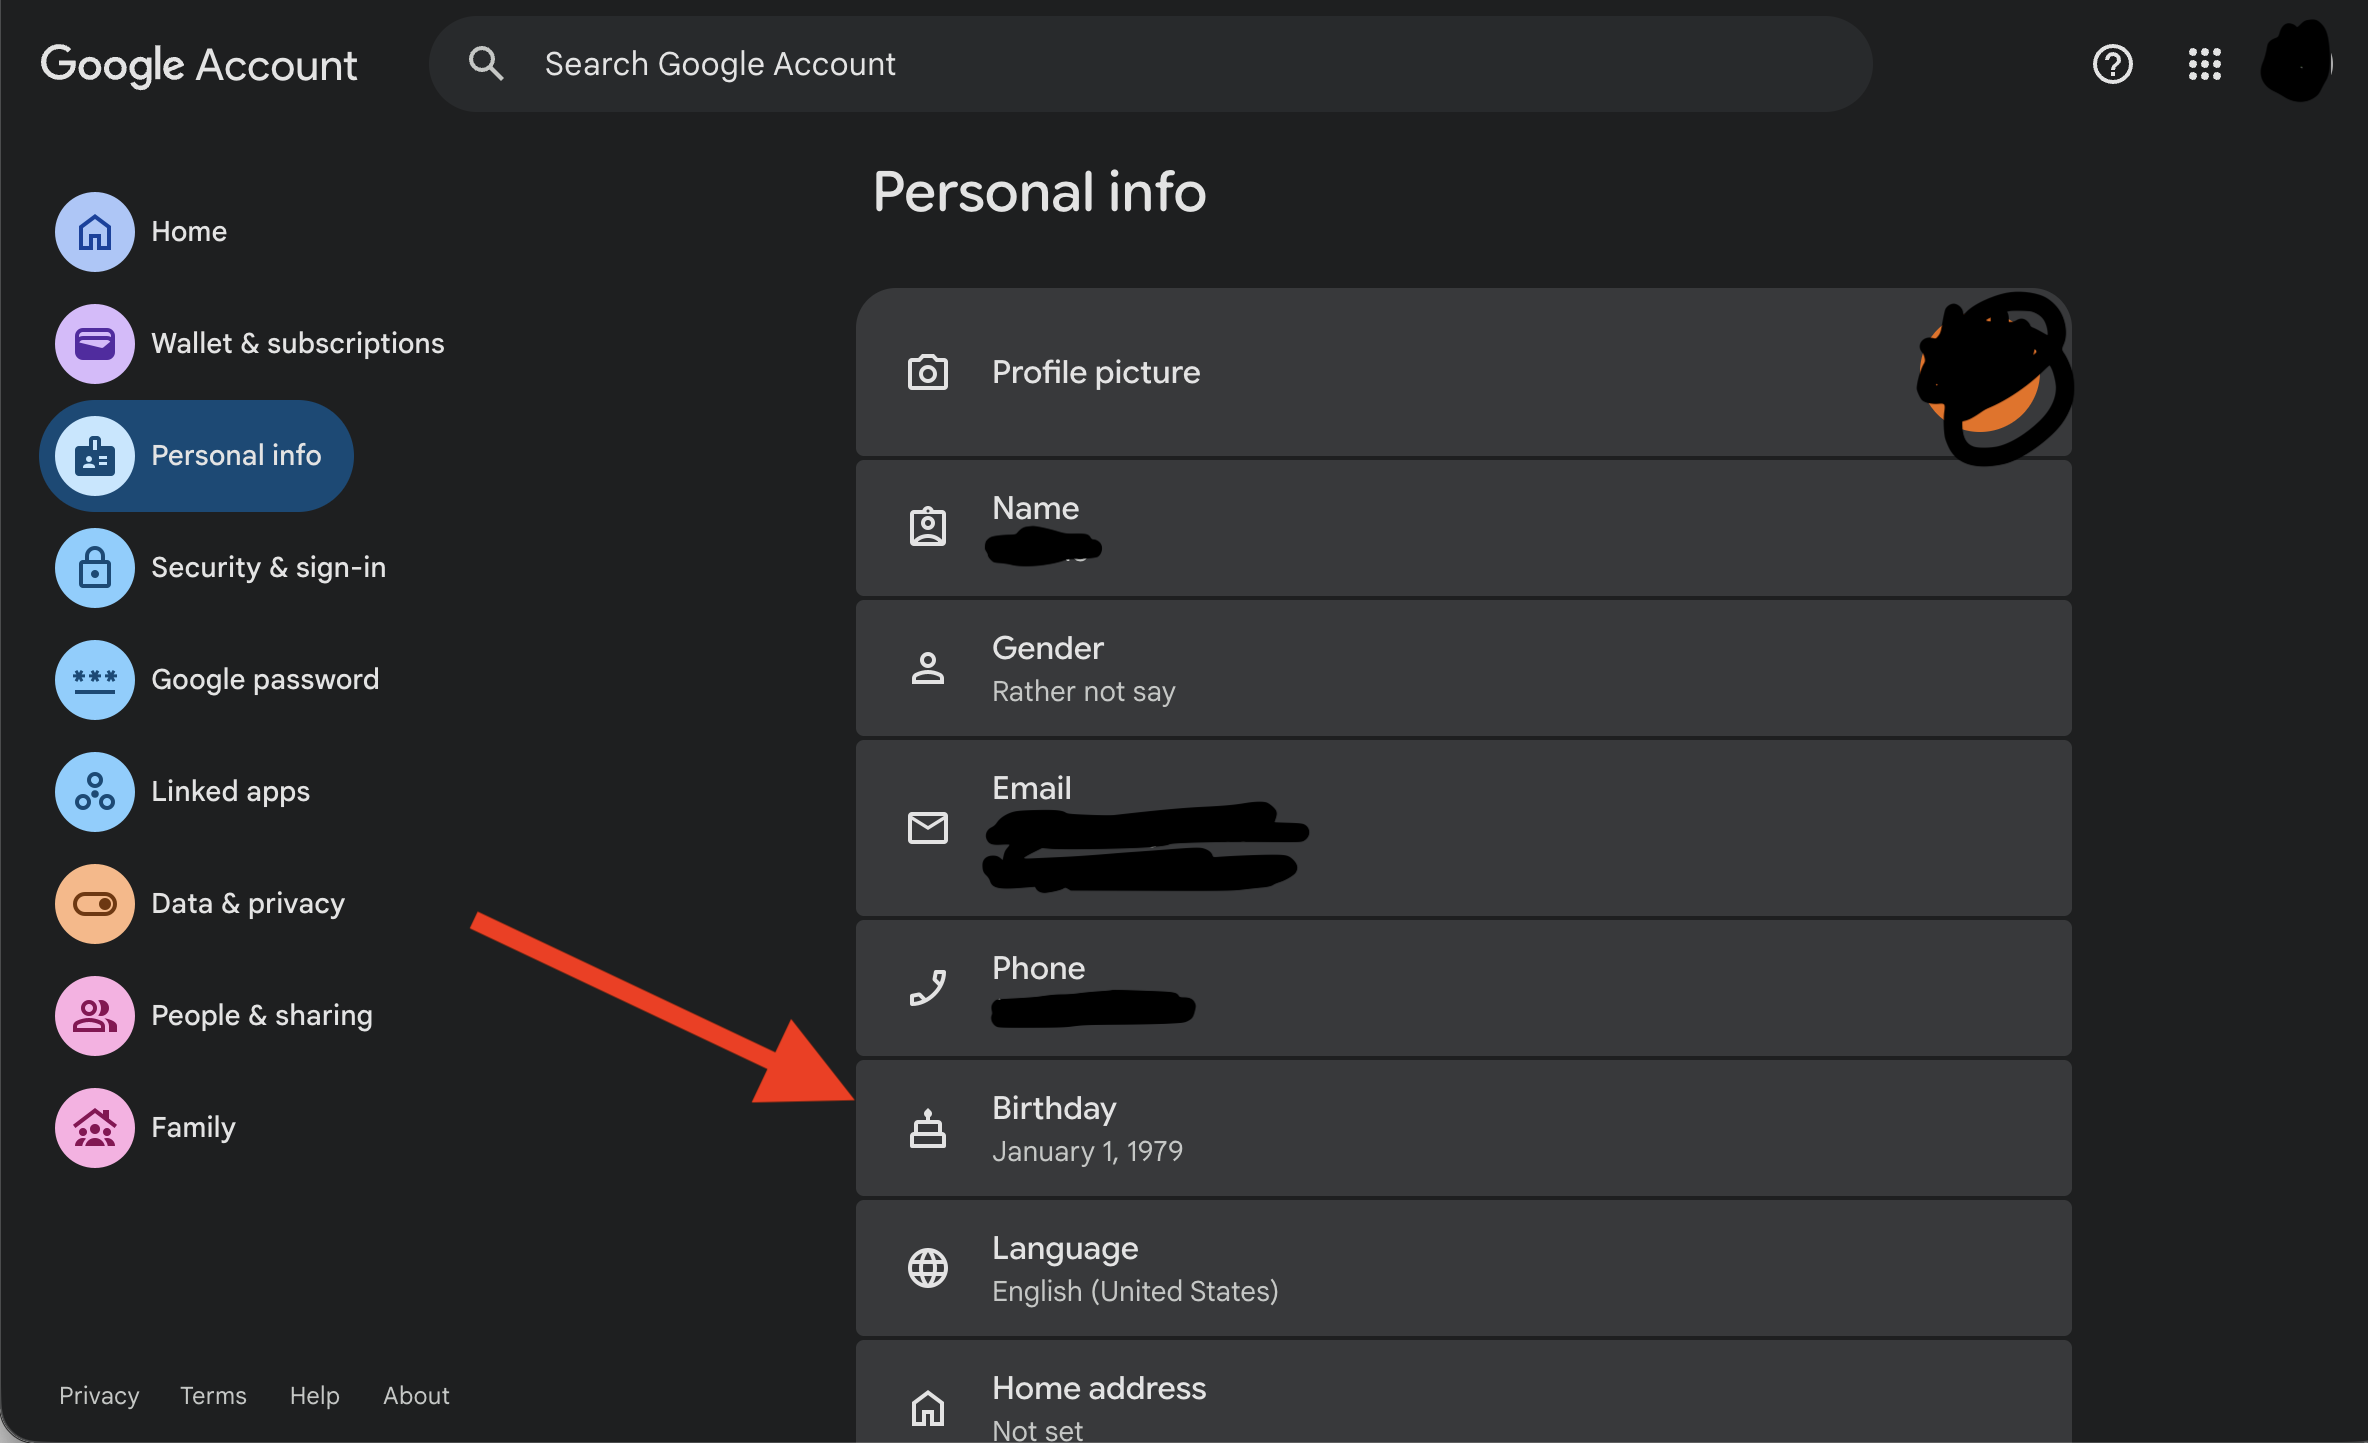Open the Language English (United States) row
The height and width of the screenshot is (1443, 2368).
pos(1463,1268)
